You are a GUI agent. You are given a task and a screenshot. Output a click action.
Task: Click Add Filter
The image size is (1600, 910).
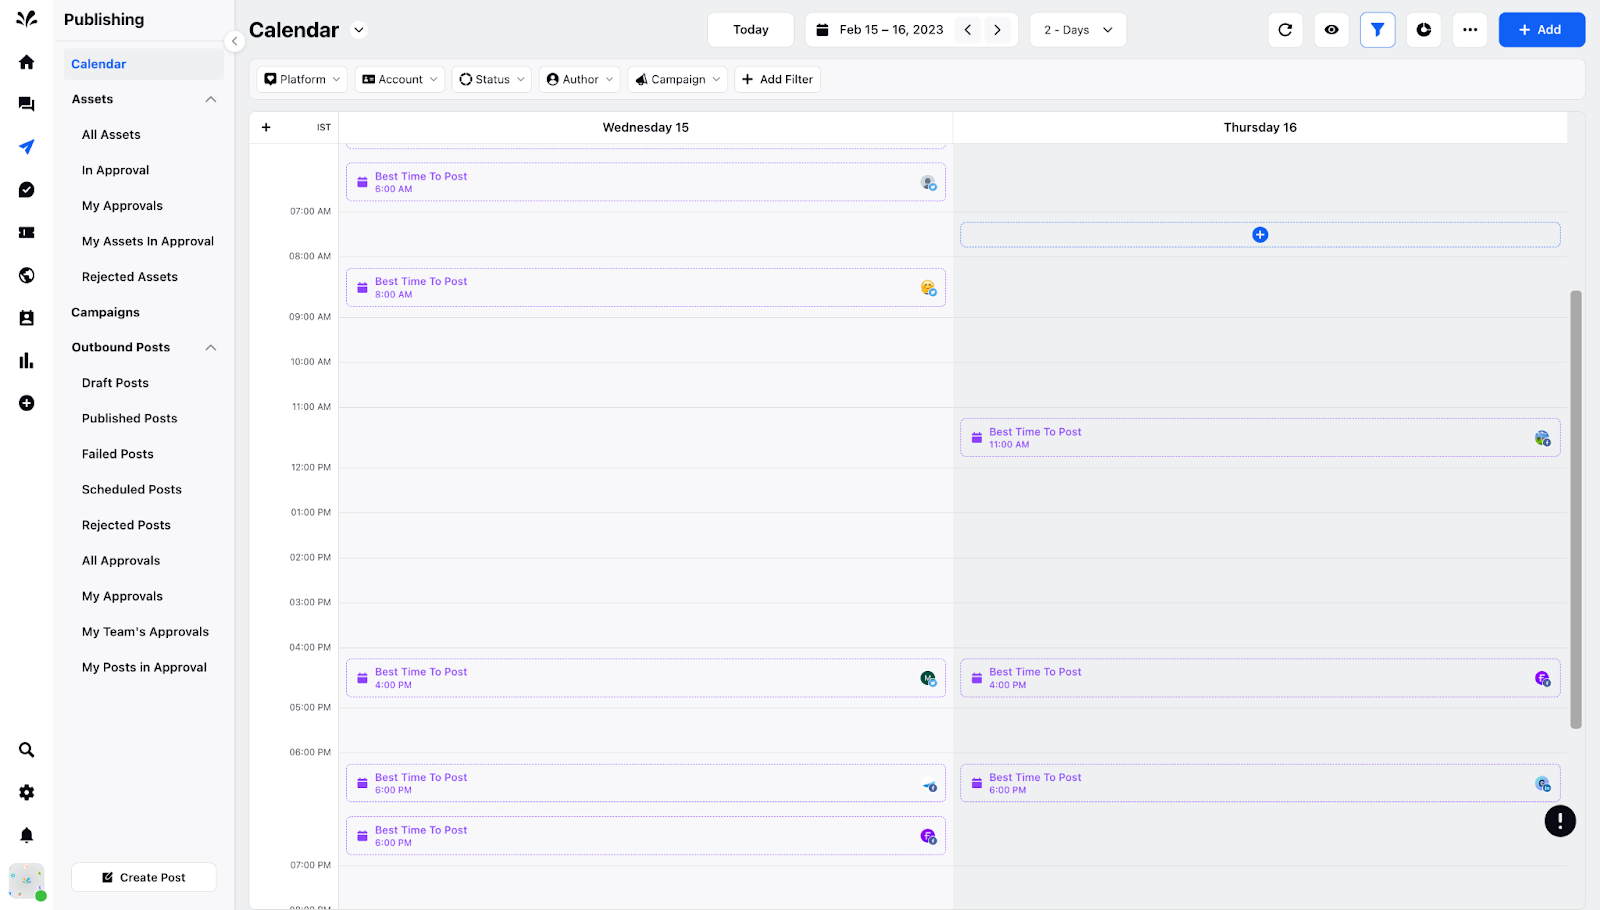[777, 79]
